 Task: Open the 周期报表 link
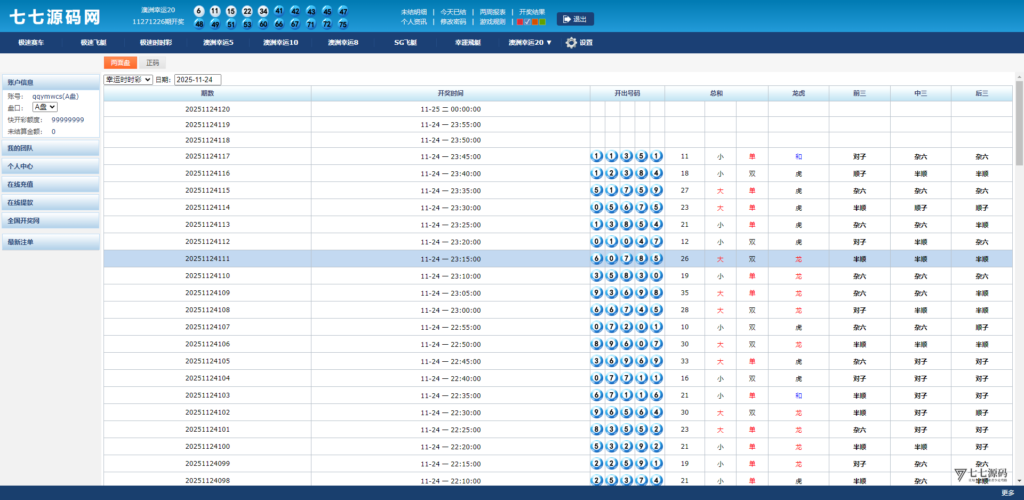tap(493, 11)
